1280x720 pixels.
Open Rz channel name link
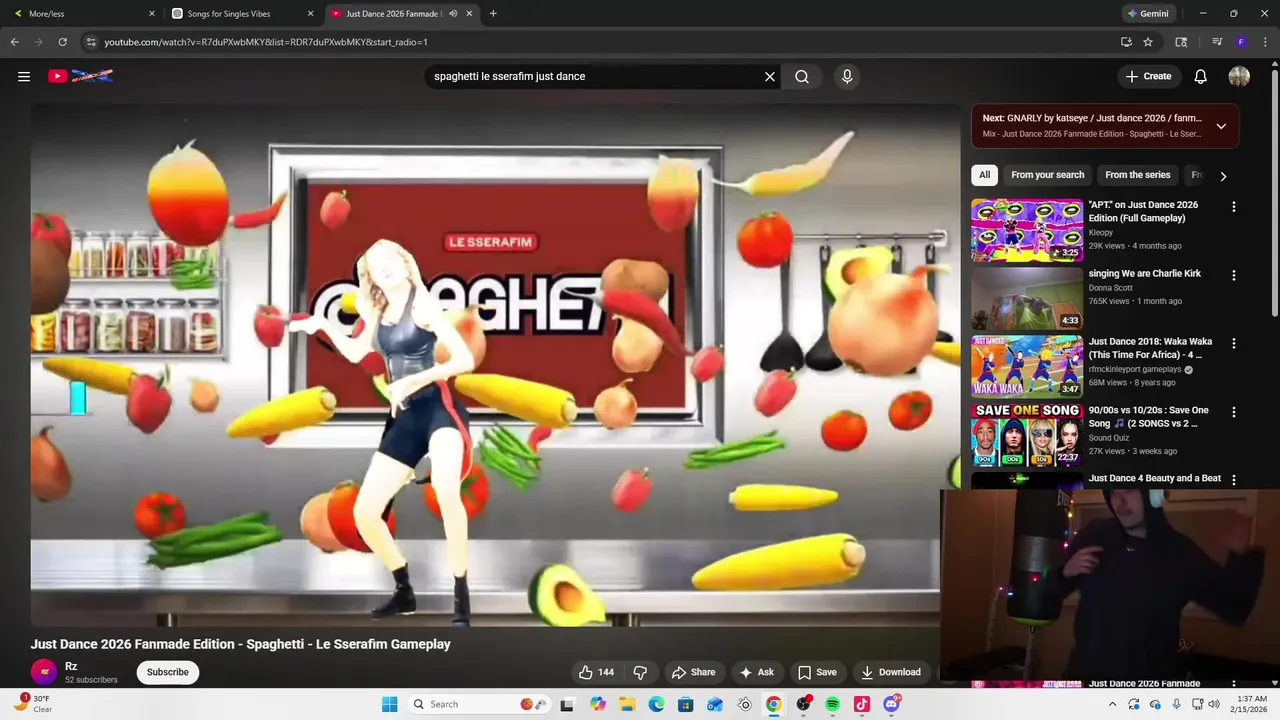71,666
